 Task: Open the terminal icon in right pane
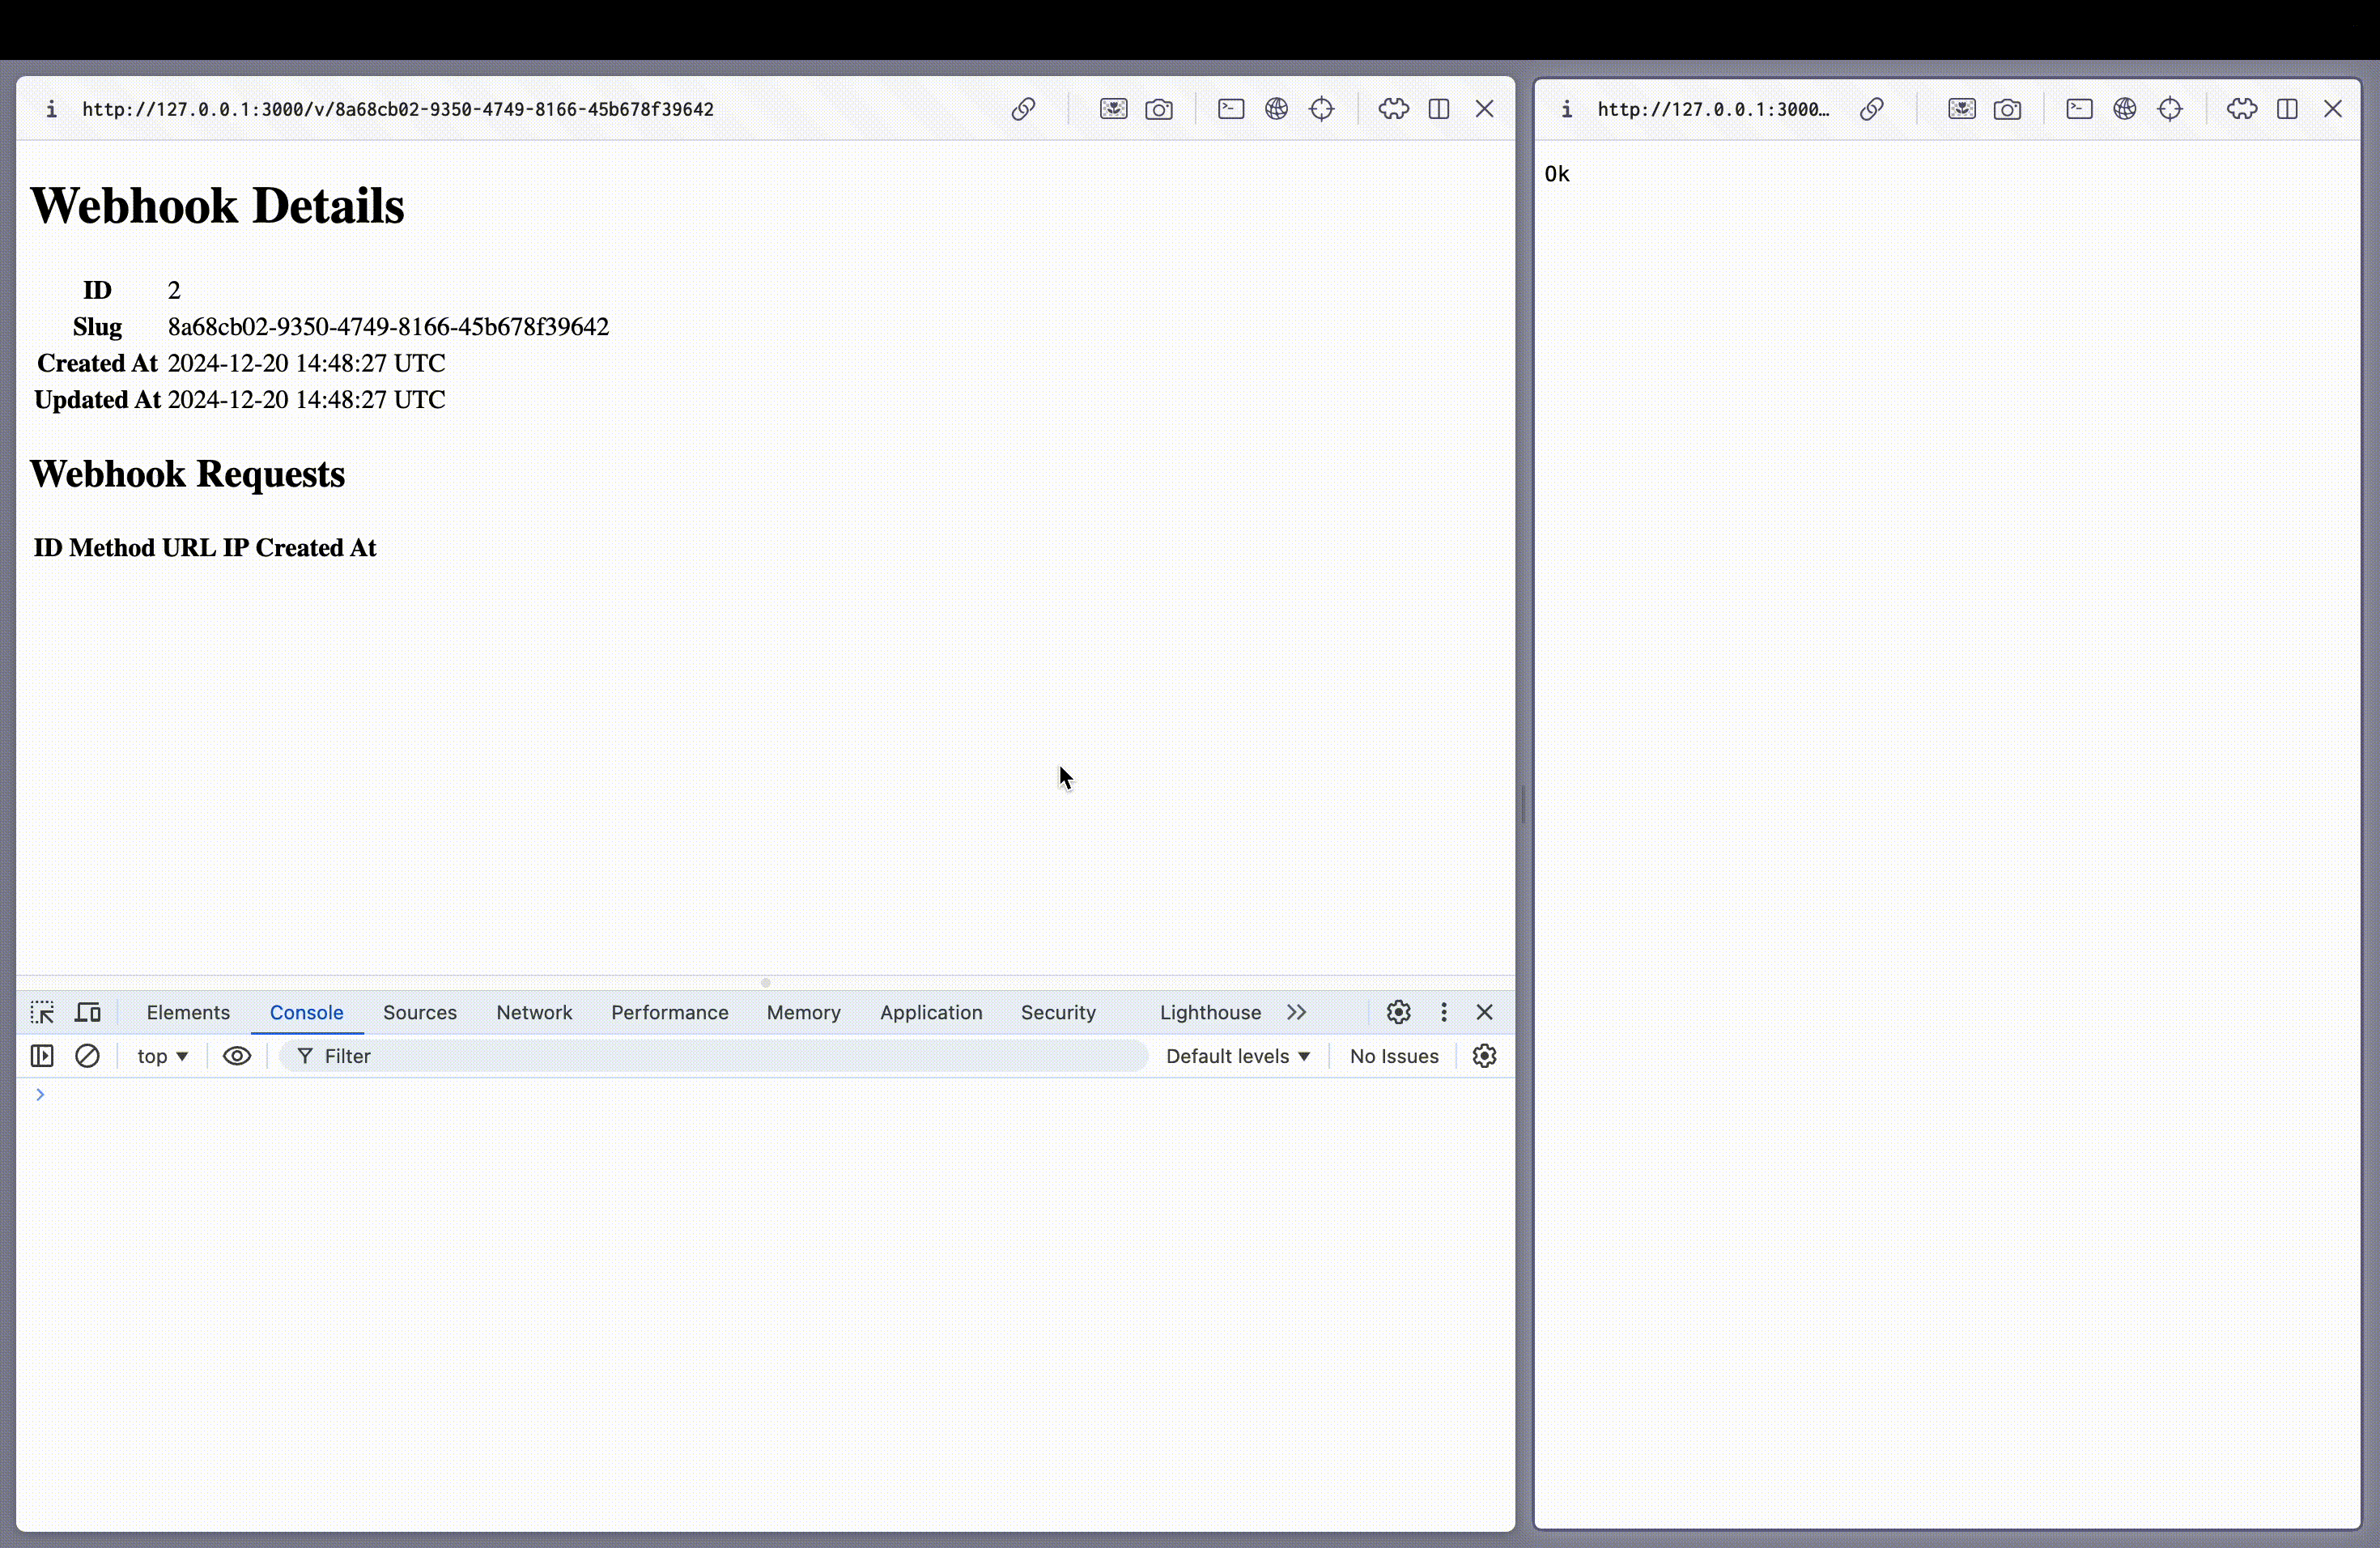tap(2079, 109)
